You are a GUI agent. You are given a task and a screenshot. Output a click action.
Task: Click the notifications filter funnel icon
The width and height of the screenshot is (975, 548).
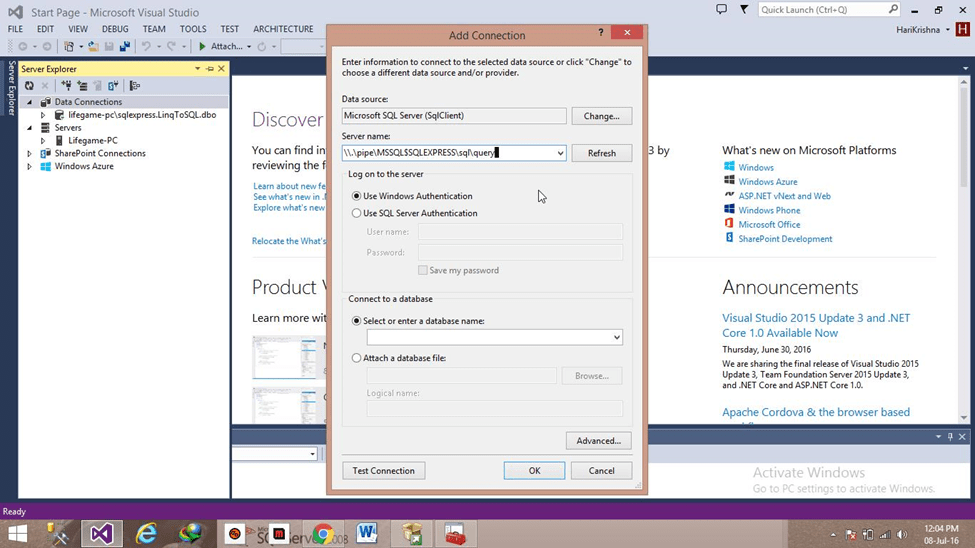click(744, 9)
